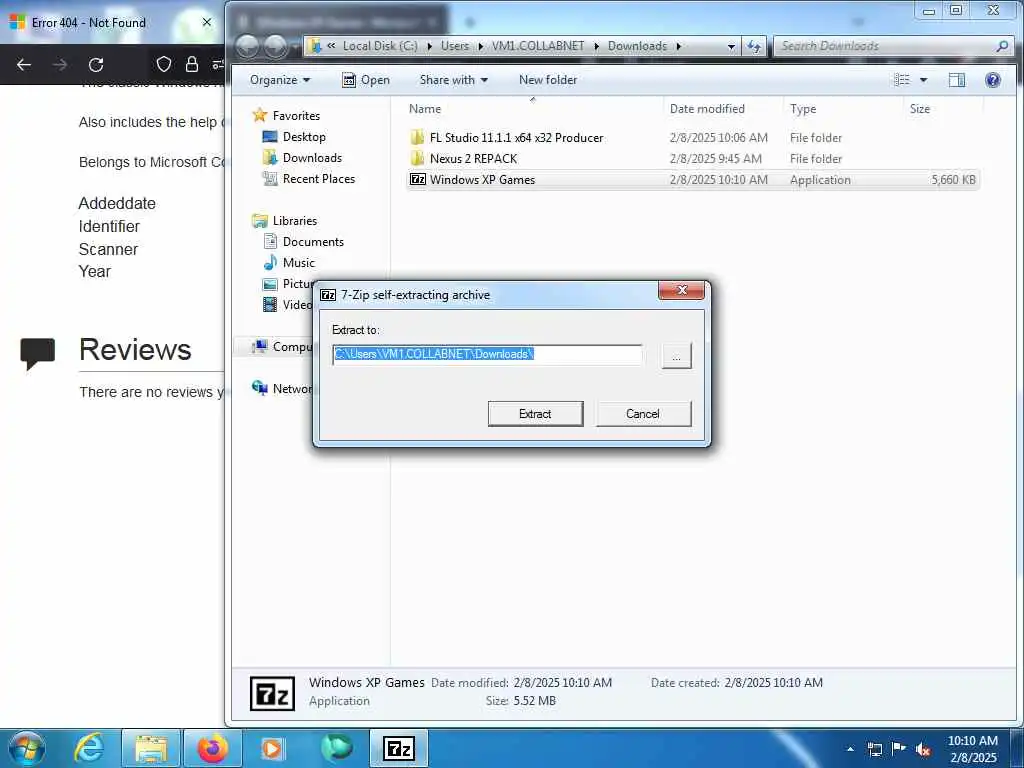Expand the view options dropdown arrow
The height and width of the screenshot is (768, 1024).
(923, 80)
